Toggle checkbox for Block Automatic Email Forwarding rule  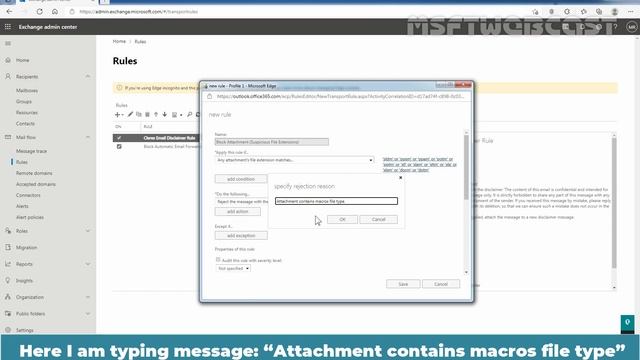(x=119, y=147)
